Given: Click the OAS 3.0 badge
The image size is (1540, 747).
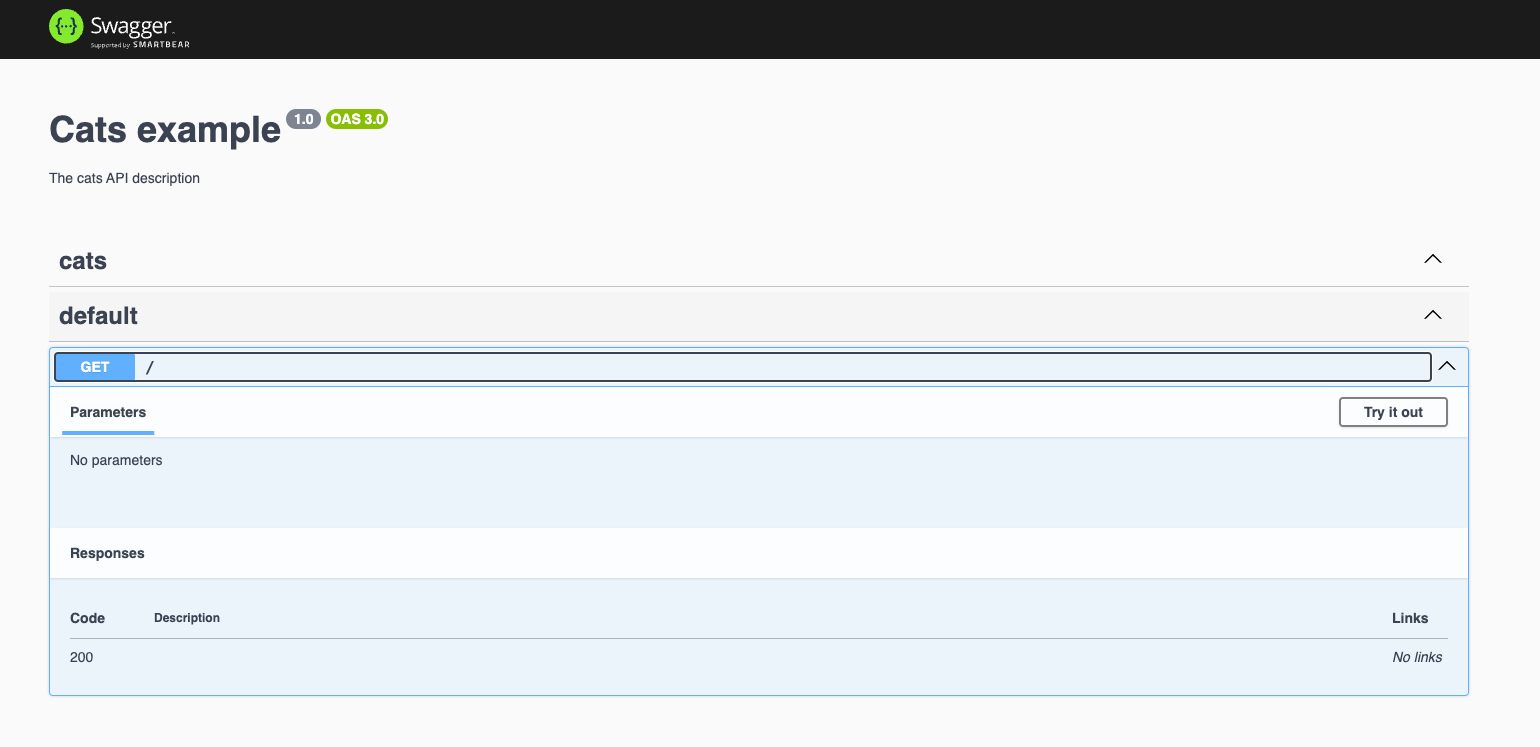Looking at the screenshot, I should 357,119.
